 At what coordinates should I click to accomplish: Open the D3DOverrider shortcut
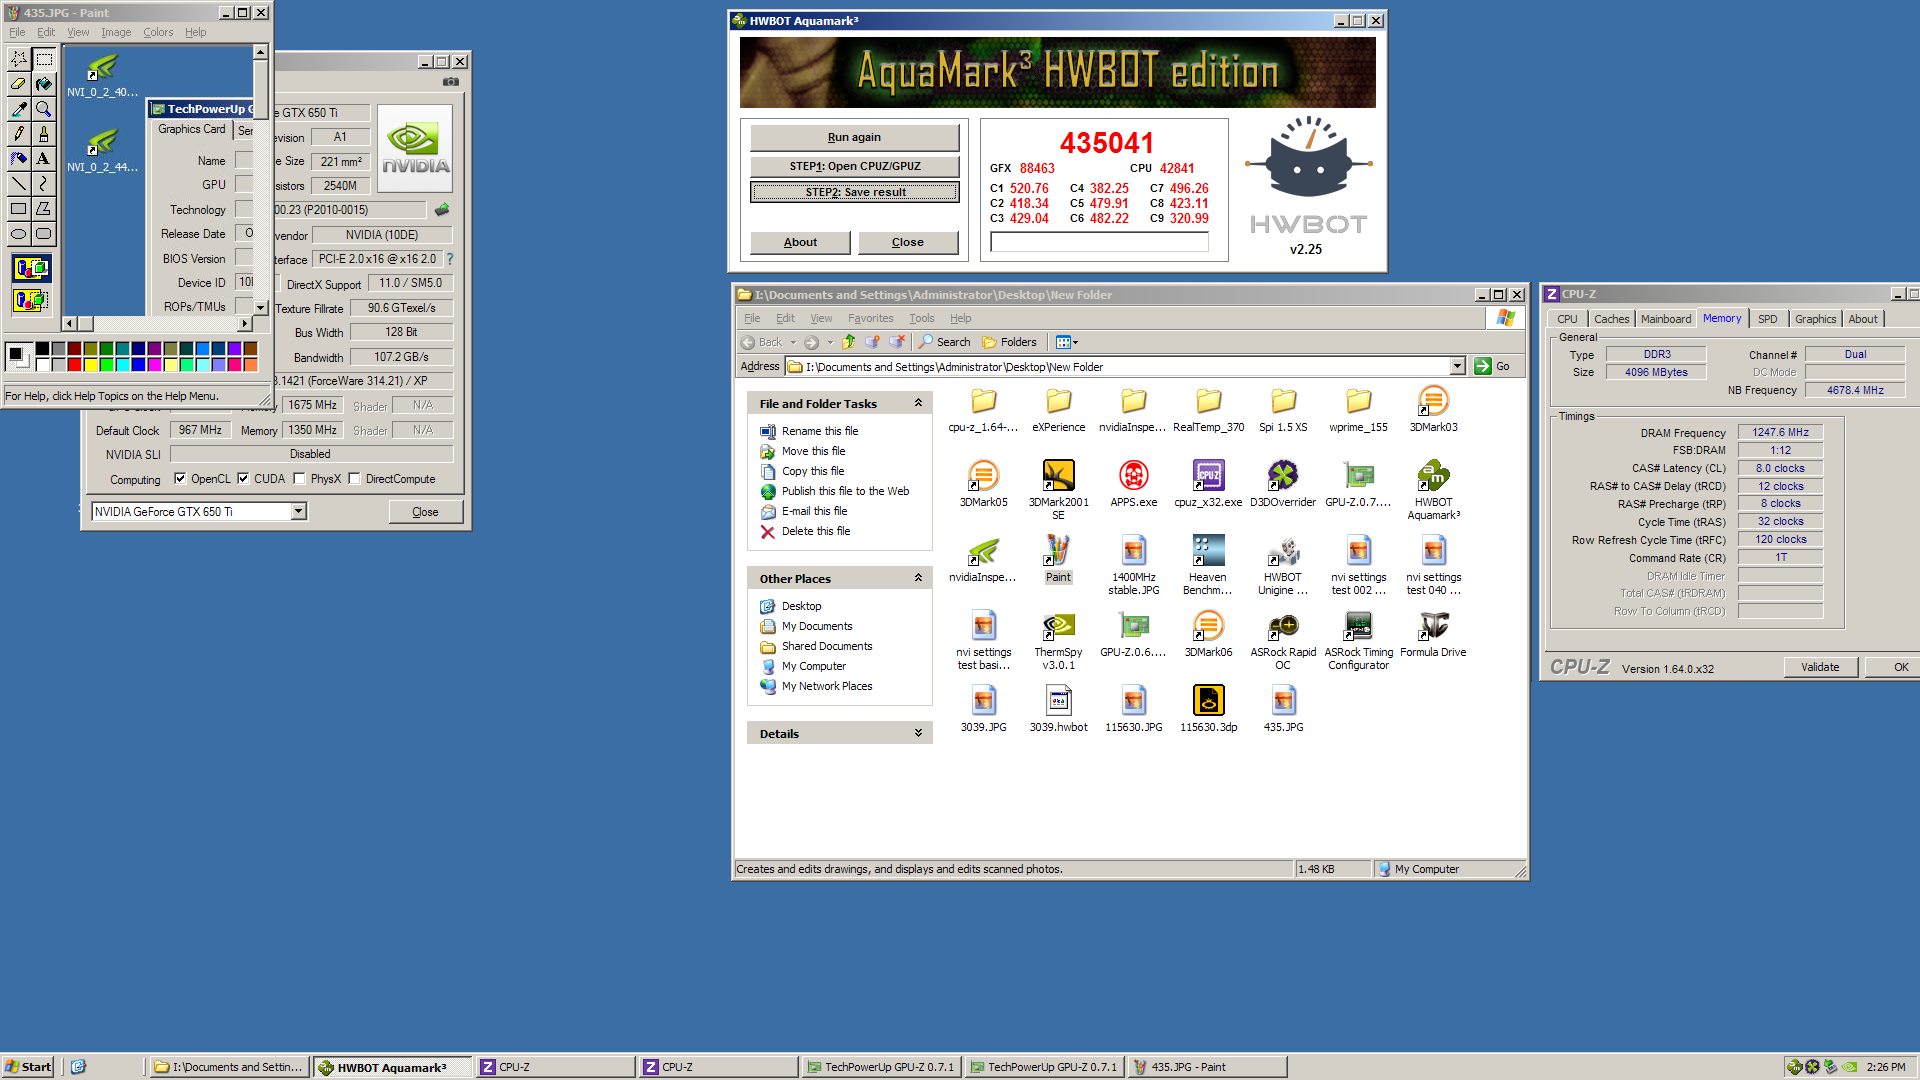pos(1283,485)
